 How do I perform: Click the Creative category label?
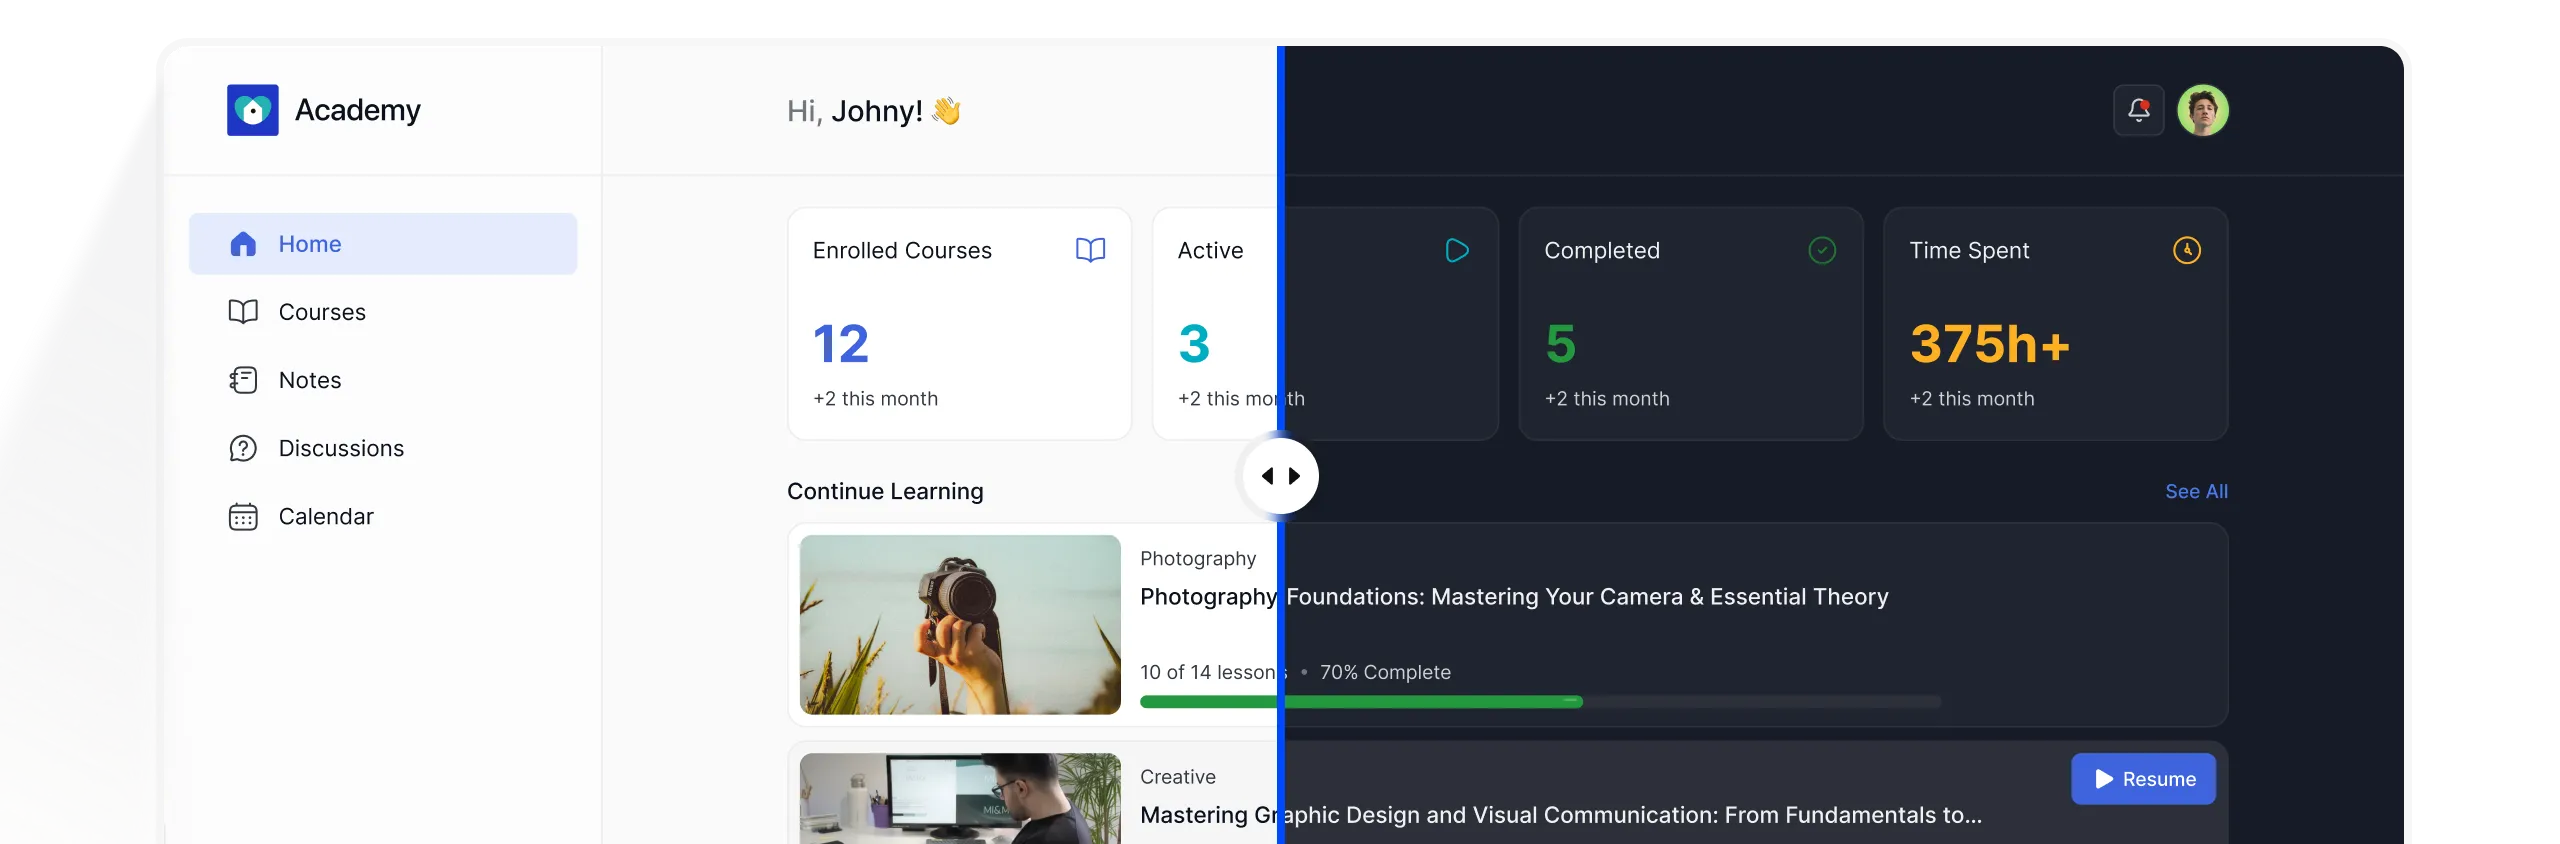1178,777
